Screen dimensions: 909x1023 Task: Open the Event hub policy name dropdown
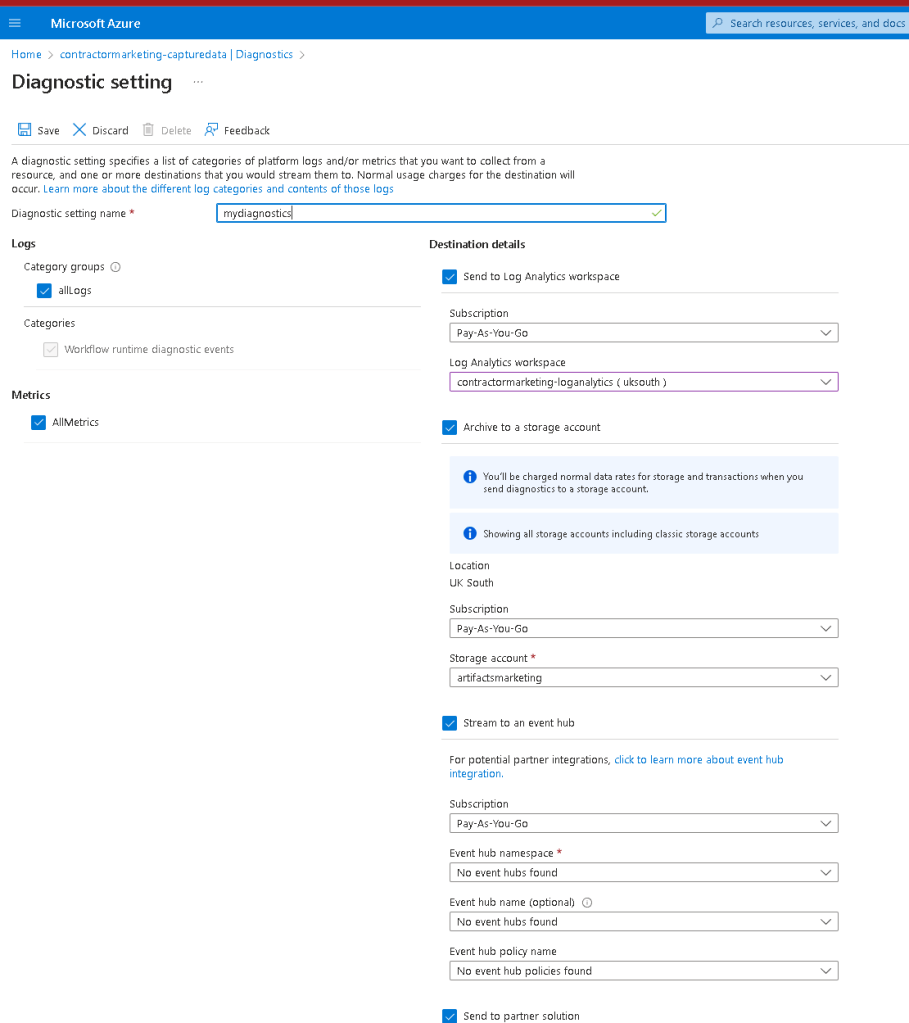click(x=643, y=971)
